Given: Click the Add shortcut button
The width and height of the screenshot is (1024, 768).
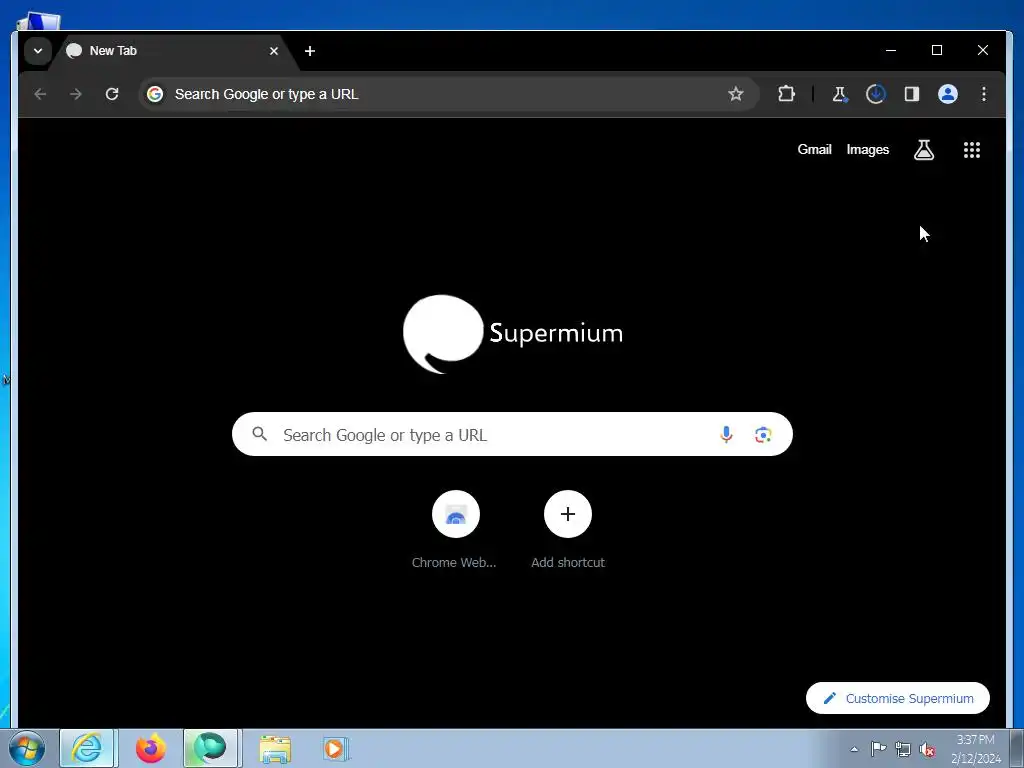Looking at the screenshot, I should (568, 530).
